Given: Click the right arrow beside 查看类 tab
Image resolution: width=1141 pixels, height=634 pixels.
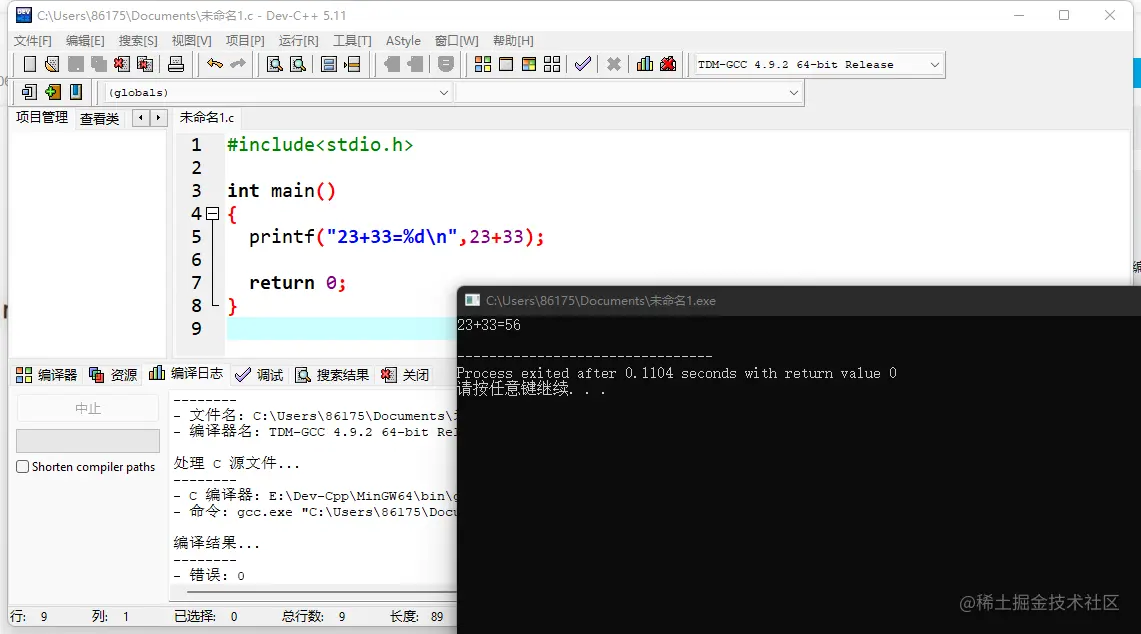Looking at the screenshot, I should (159, 117).
